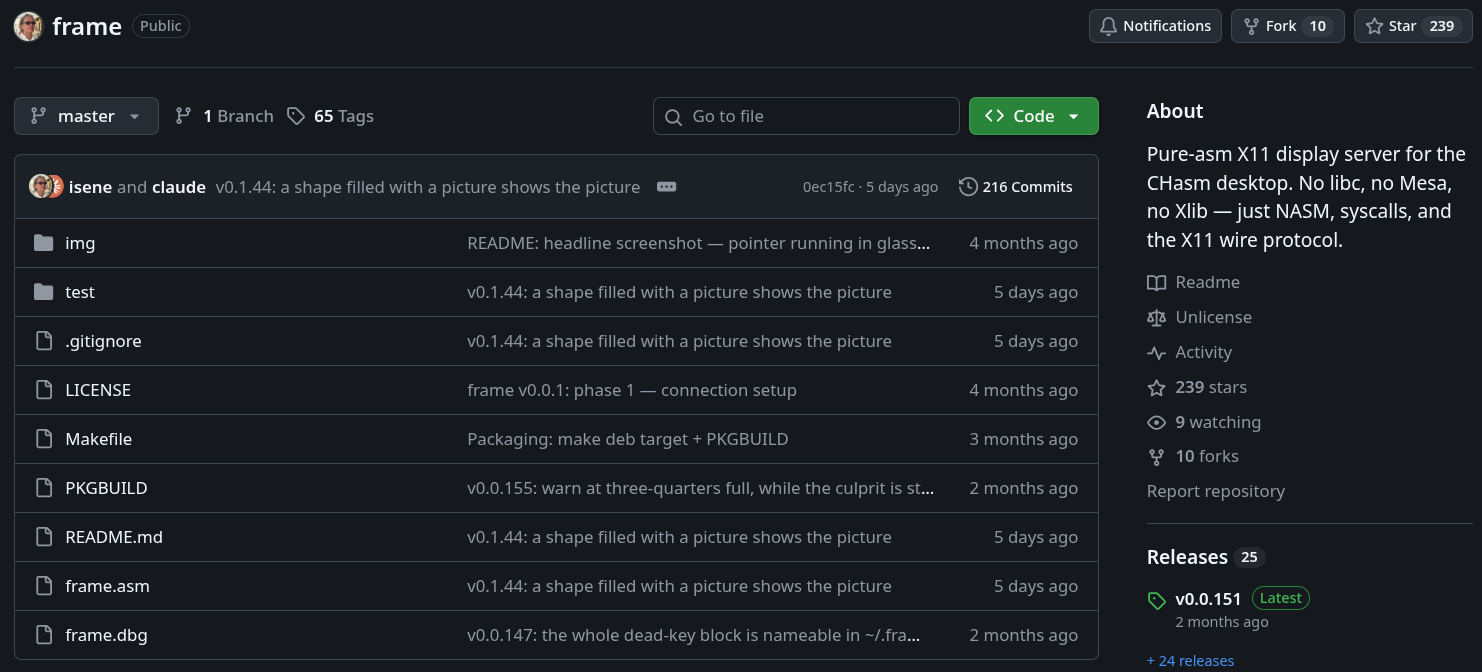Open the README.md file

(114, 537)
